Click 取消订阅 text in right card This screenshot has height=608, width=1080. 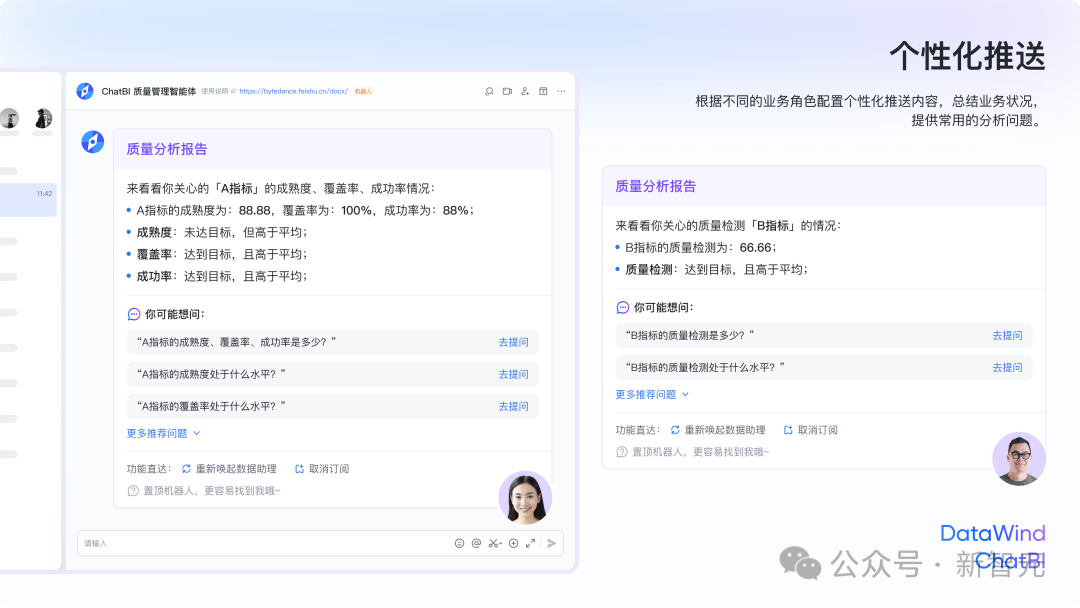click(x=818, y=430)
